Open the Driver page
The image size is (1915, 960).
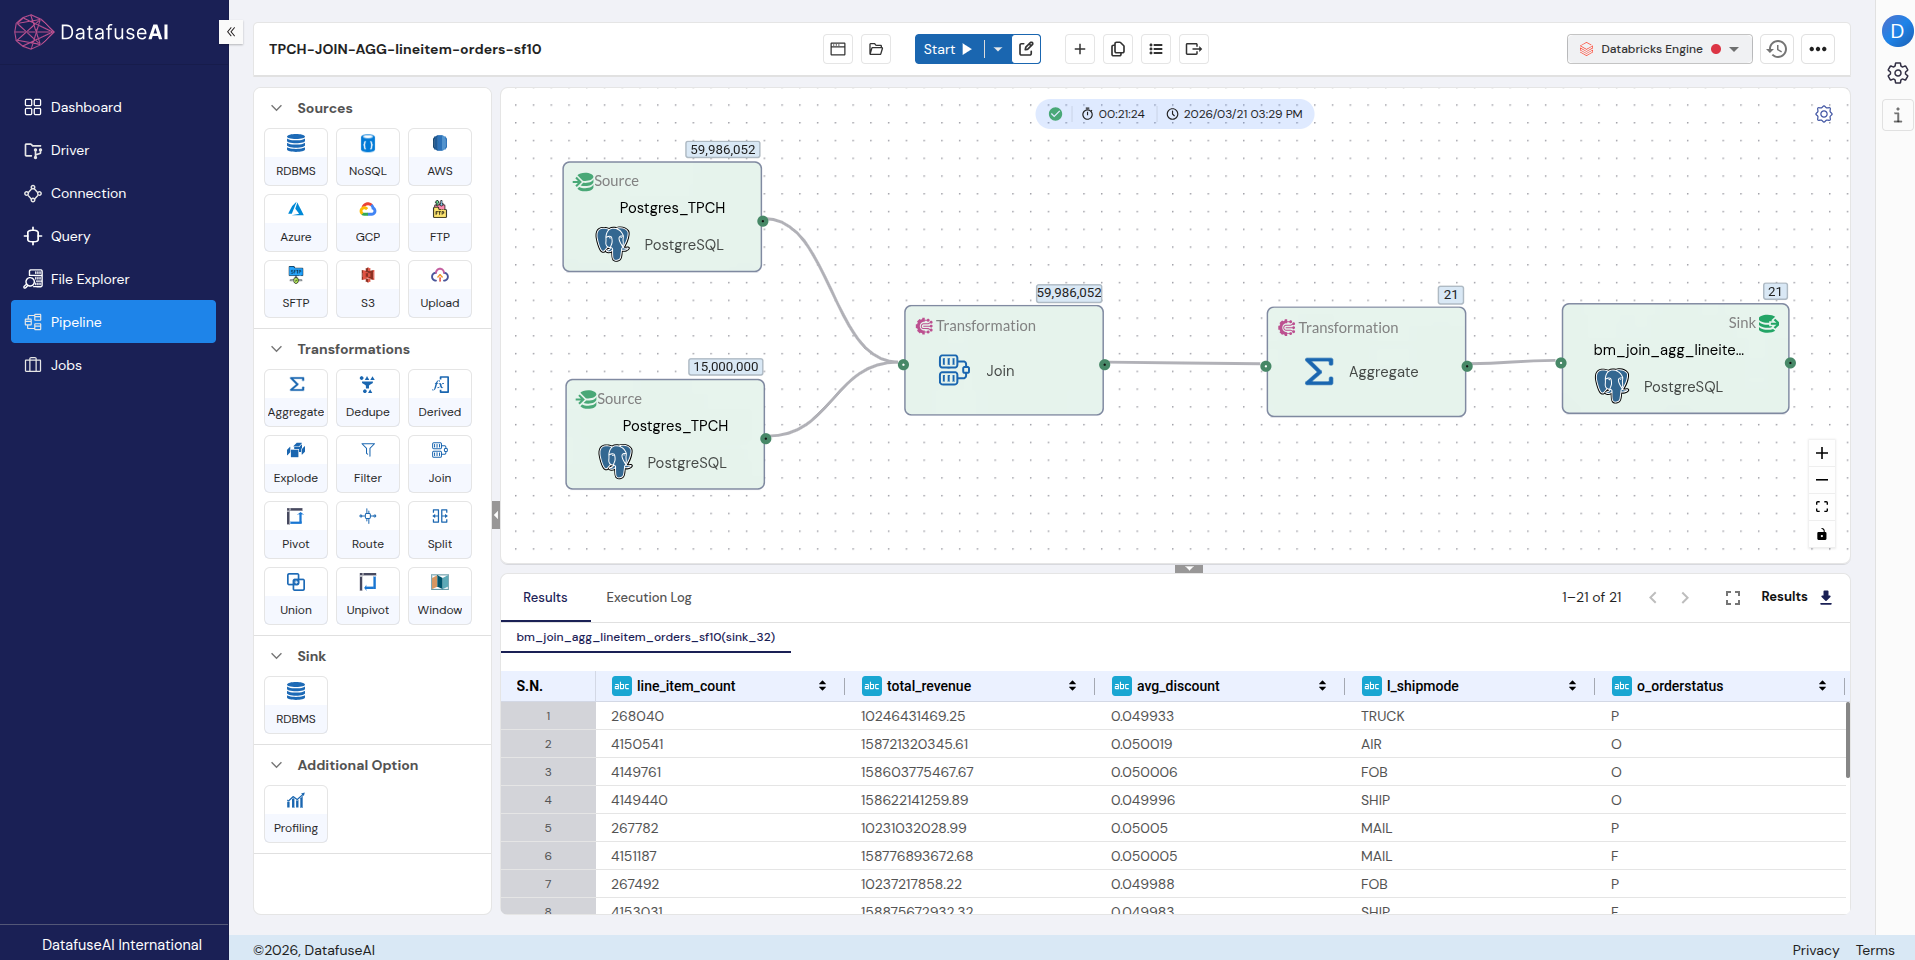tap(114, 150)
